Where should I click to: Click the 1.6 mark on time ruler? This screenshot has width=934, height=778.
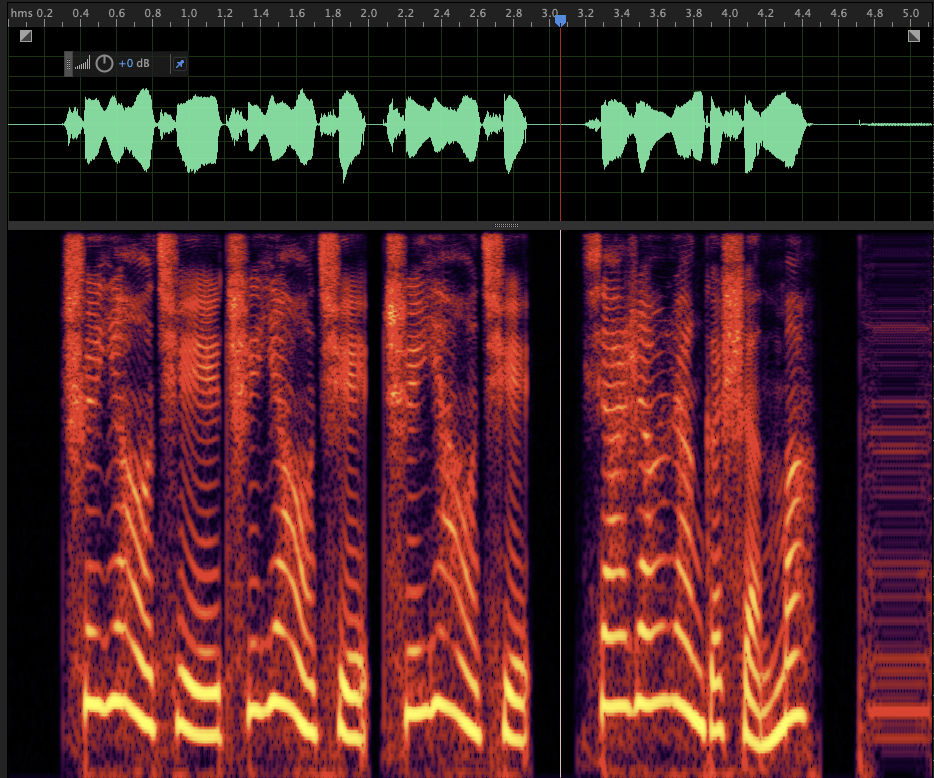pos(297,13)
